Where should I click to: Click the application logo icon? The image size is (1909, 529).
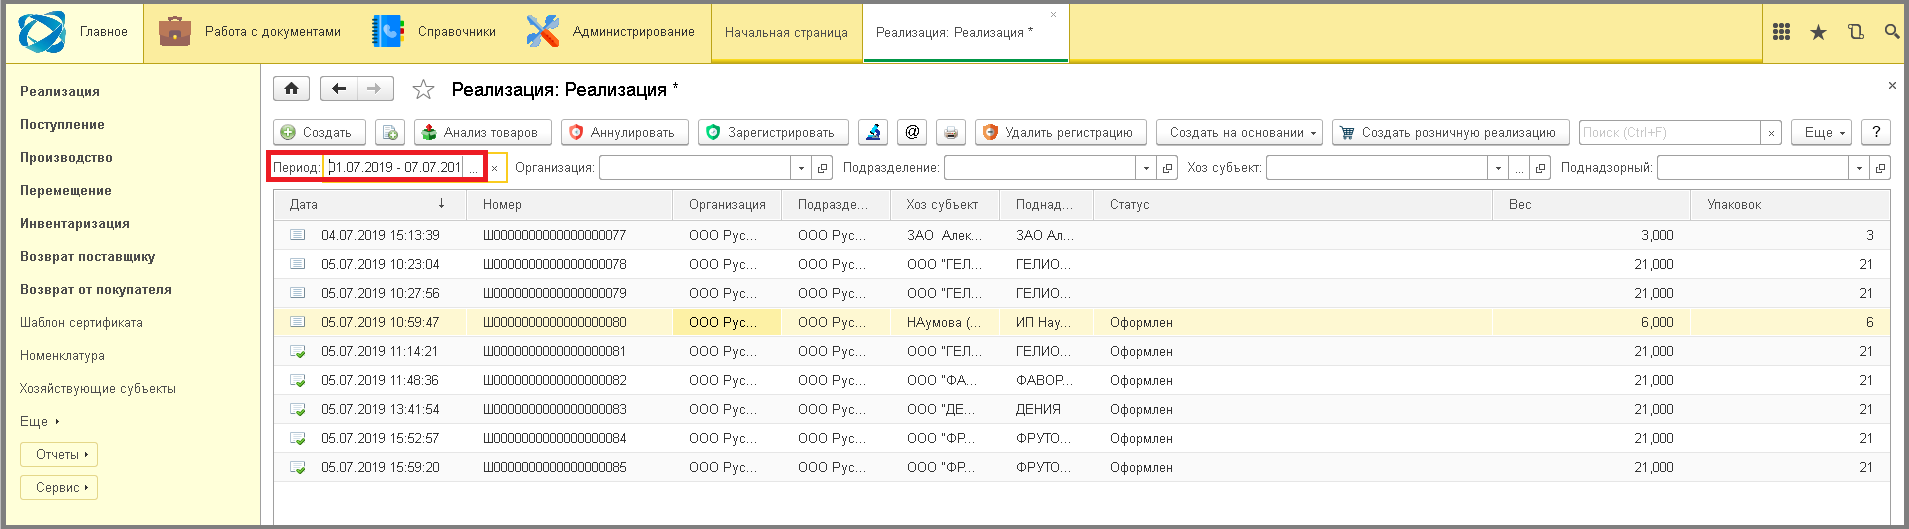coord(42,32)
